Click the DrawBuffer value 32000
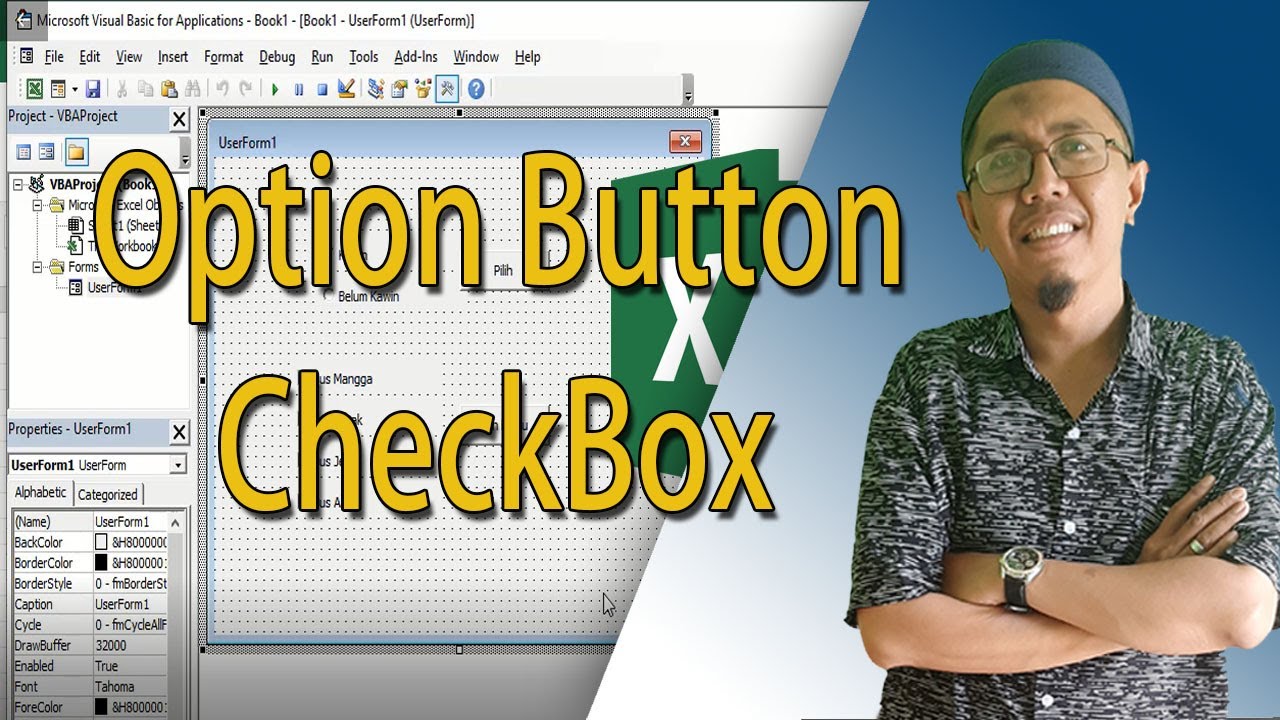 (130, 646)
